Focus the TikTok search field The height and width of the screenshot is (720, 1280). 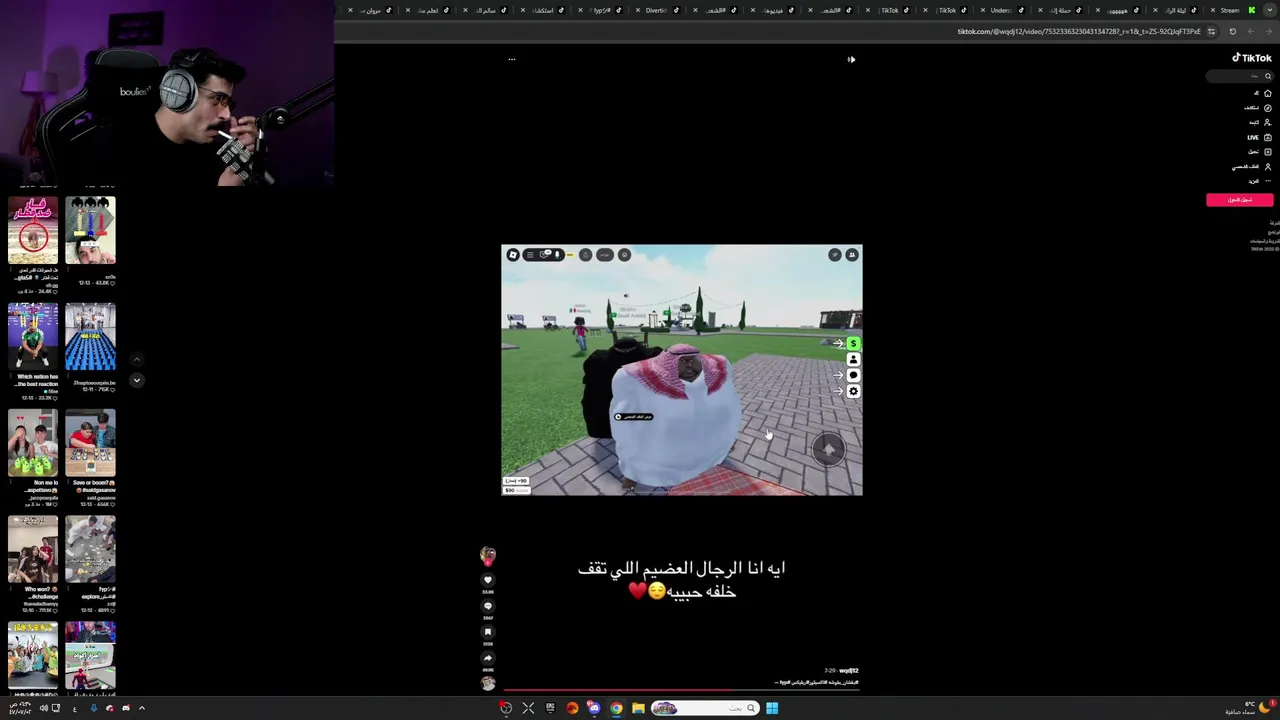(1240, 76)
